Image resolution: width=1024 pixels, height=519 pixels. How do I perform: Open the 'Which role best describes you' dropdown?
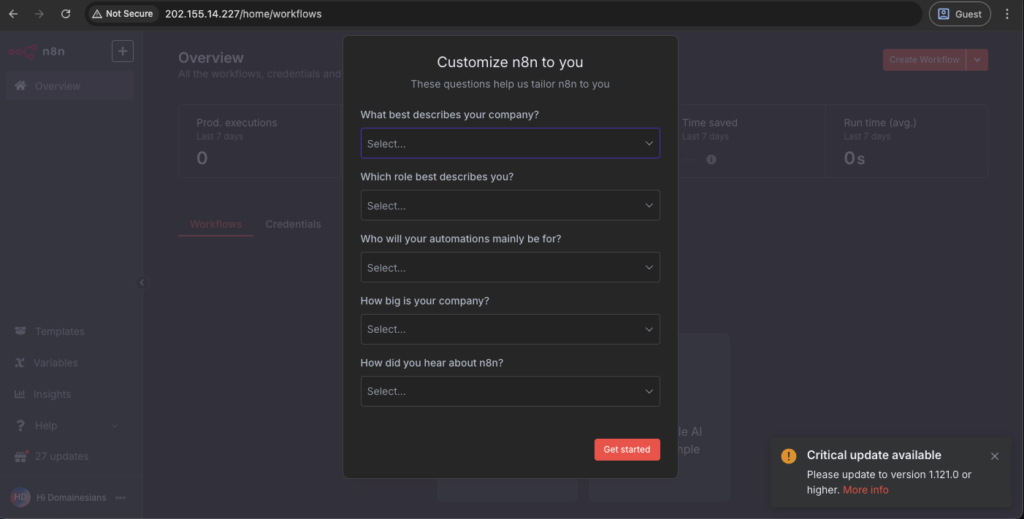point(509,205)
